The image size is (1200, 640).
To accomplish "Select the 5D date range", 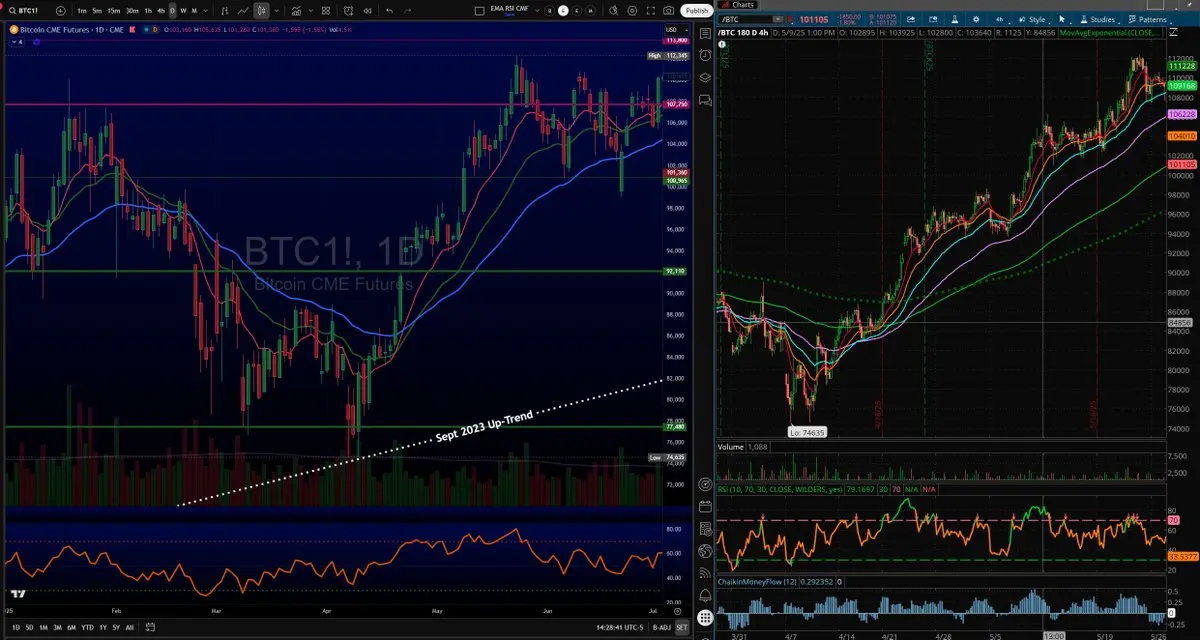I will pyautogui.click(x=29, y=627).
